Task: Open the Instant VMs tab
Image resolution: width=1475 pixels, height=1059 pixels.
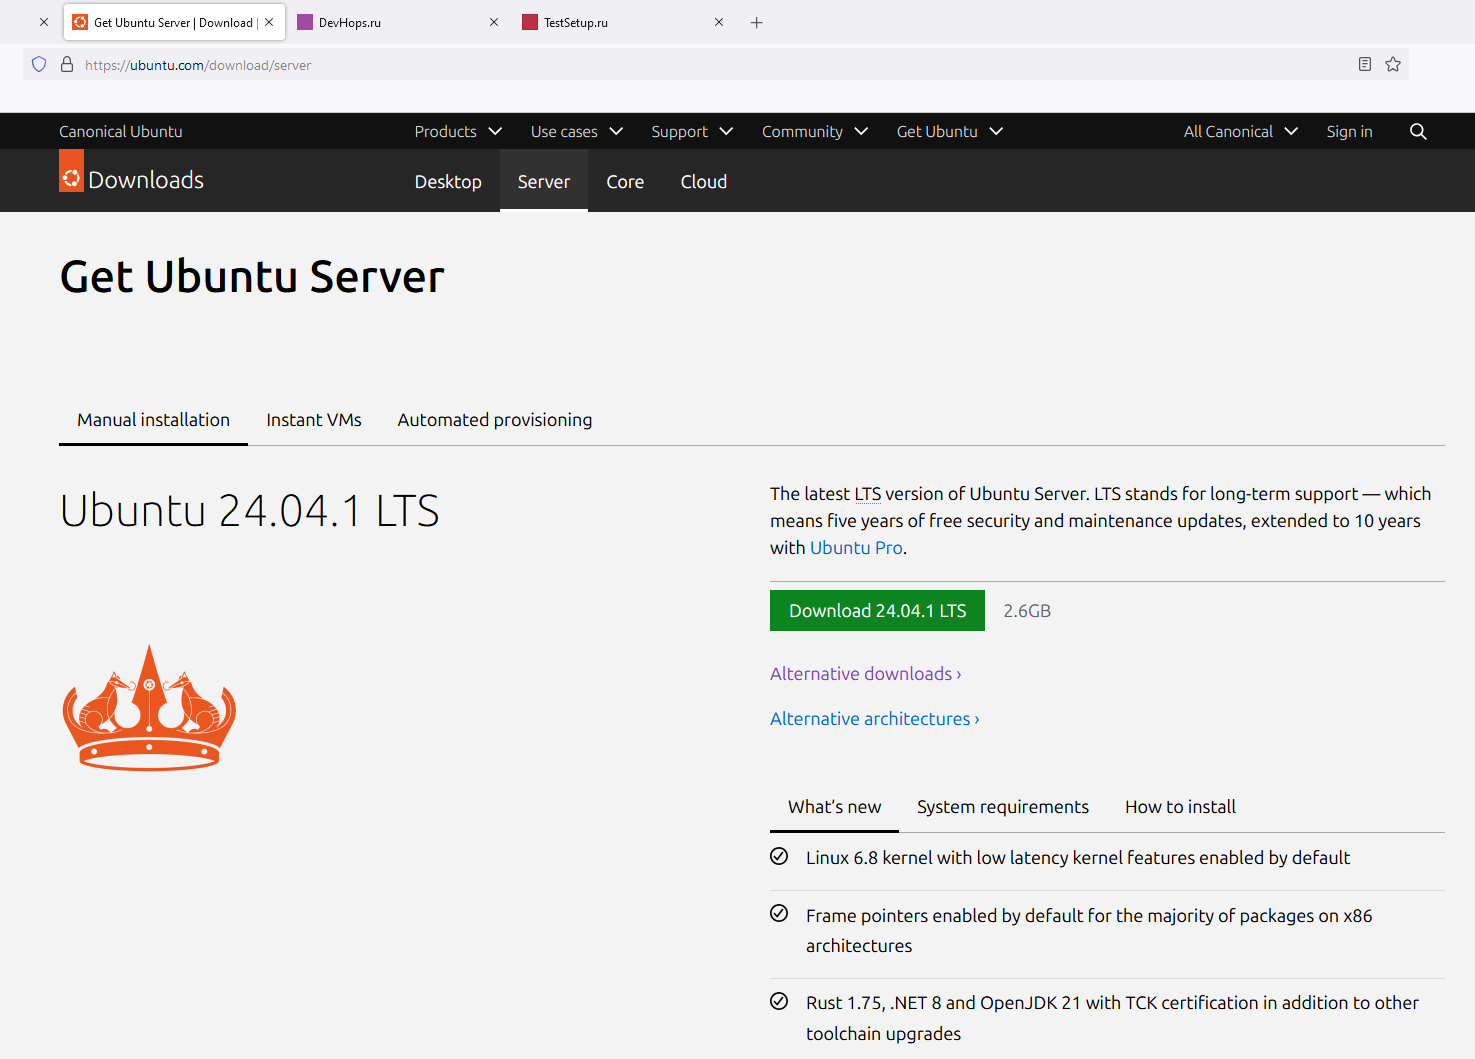Action: pyautogui.click(x=314, y=420)
